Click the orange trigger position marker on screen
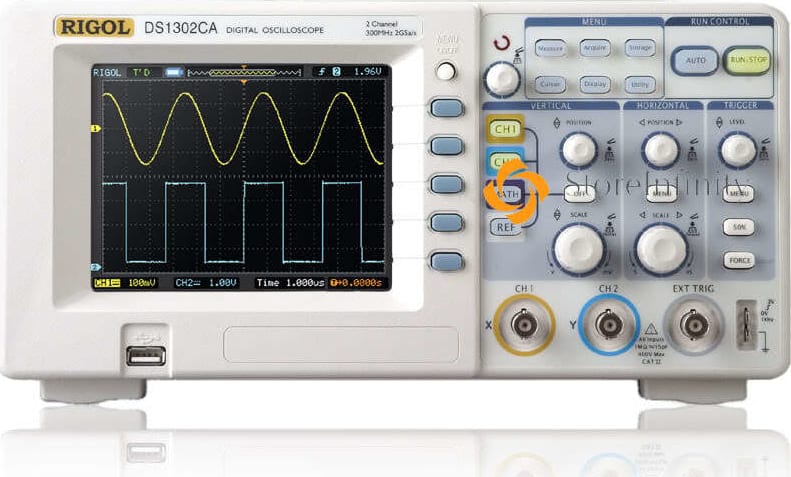The width and height of the screenshot is (791, 477). 244,82
